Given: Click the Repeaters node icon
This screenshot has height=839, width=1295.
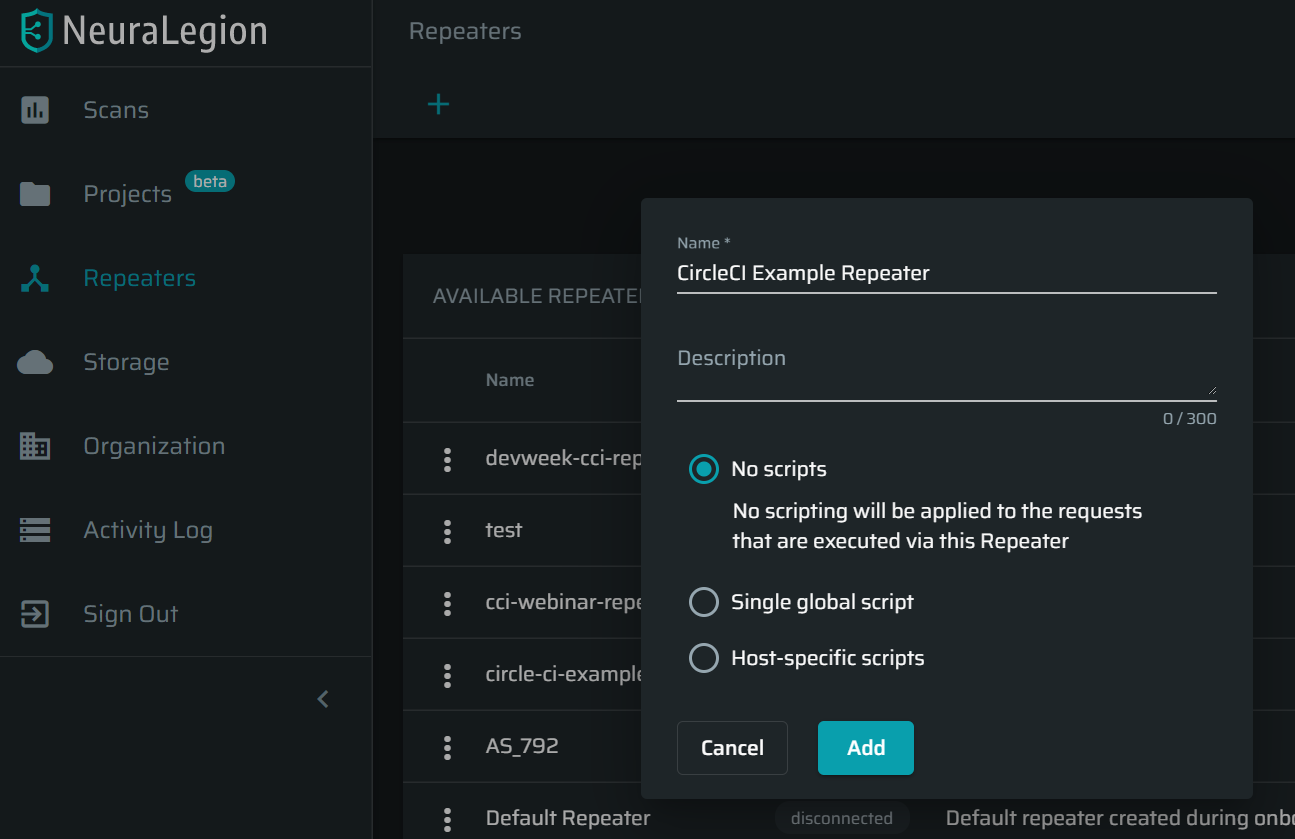Looking at the screenshot, I should click(35, 278).
